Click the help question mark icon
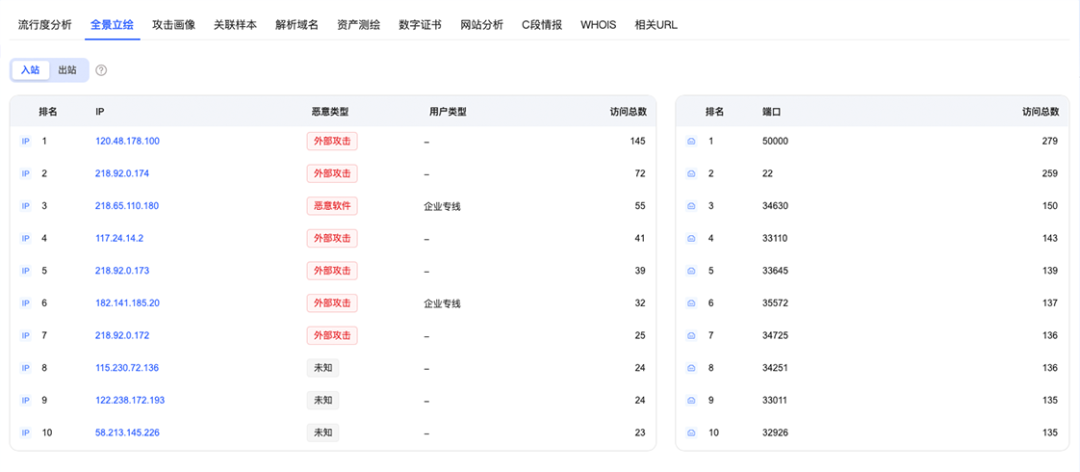The width and height of the screenshot is (1080, 472). click(101, 70)
